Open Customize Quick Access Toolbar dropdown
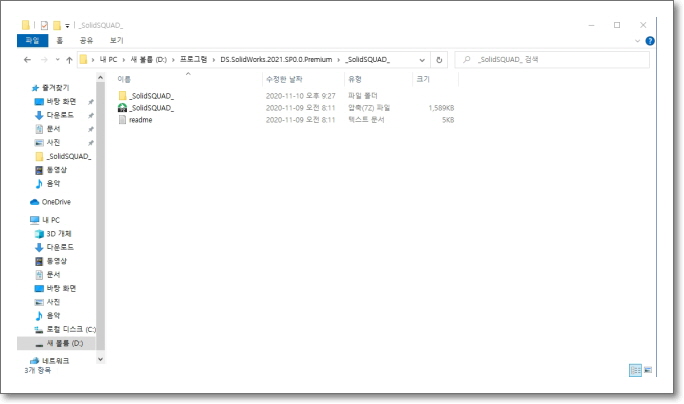 click(67, 26)
